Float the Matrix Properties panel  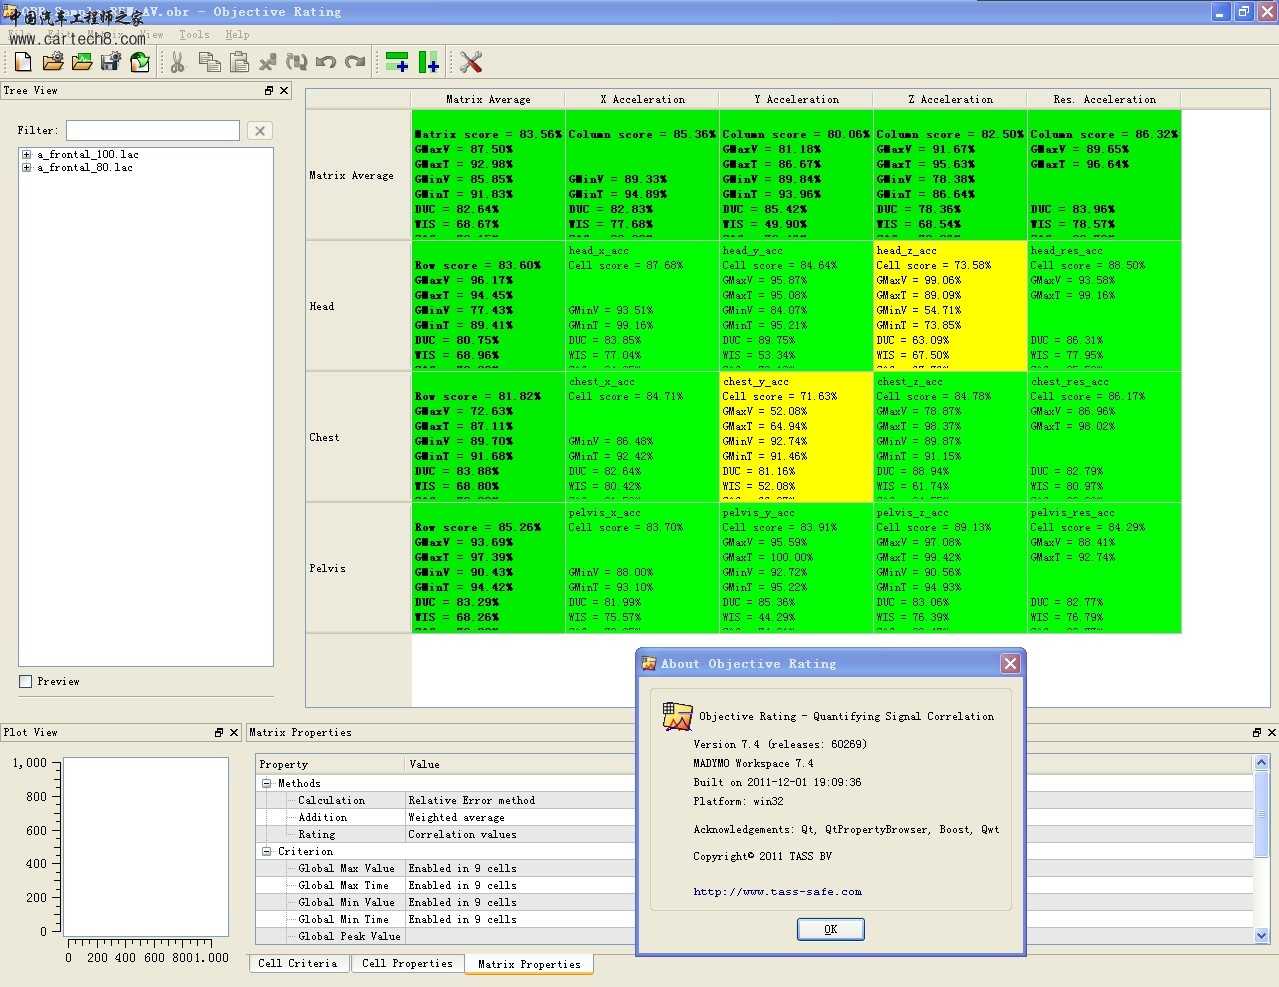click(1257, 733)
